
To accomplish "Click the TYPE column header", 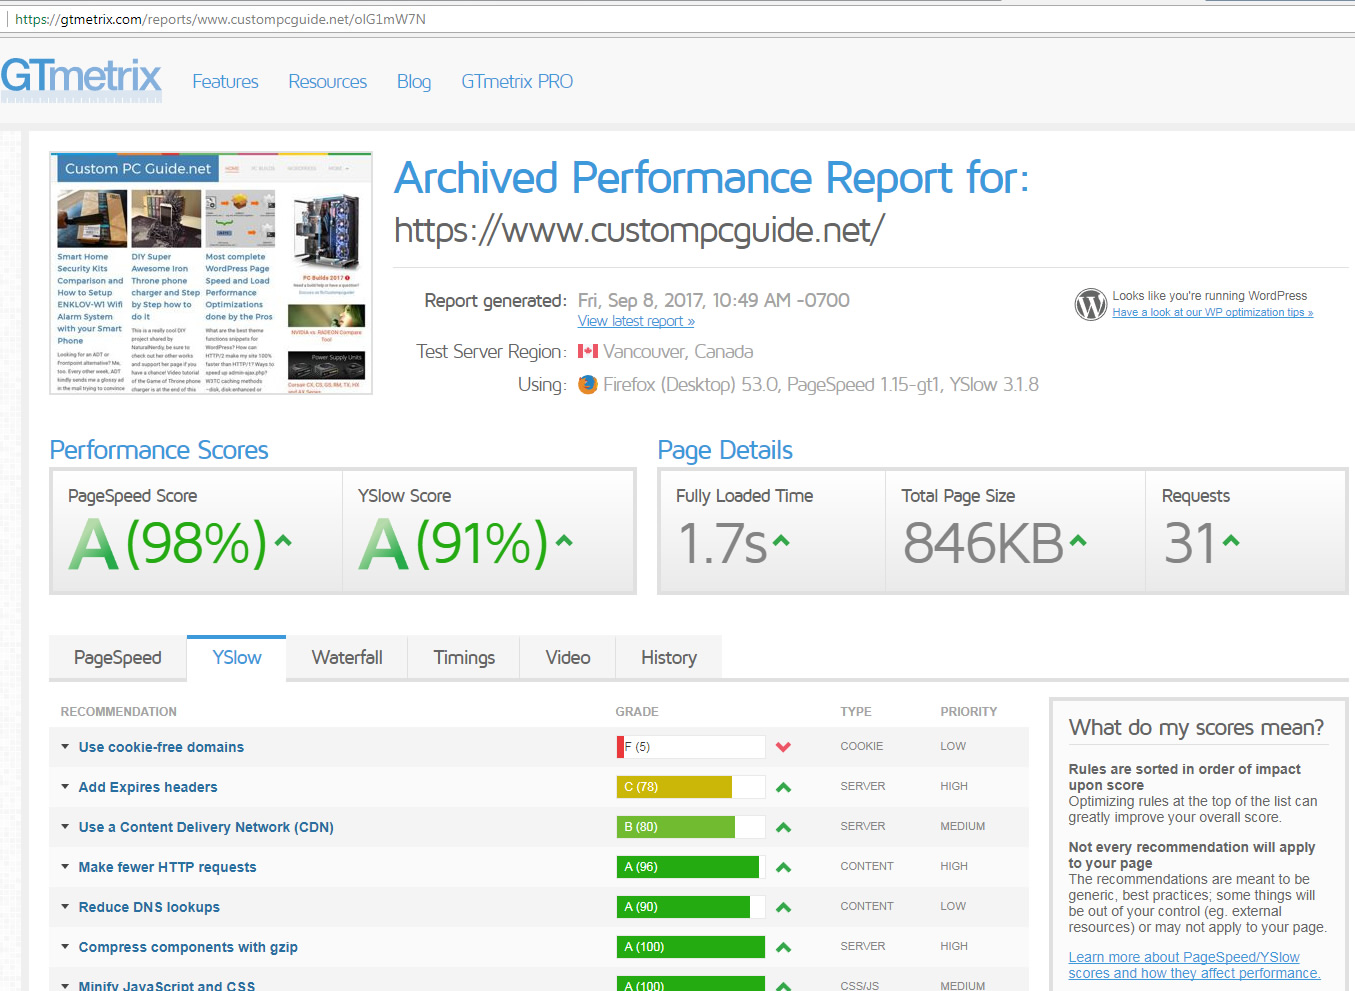I will (856, 712).
